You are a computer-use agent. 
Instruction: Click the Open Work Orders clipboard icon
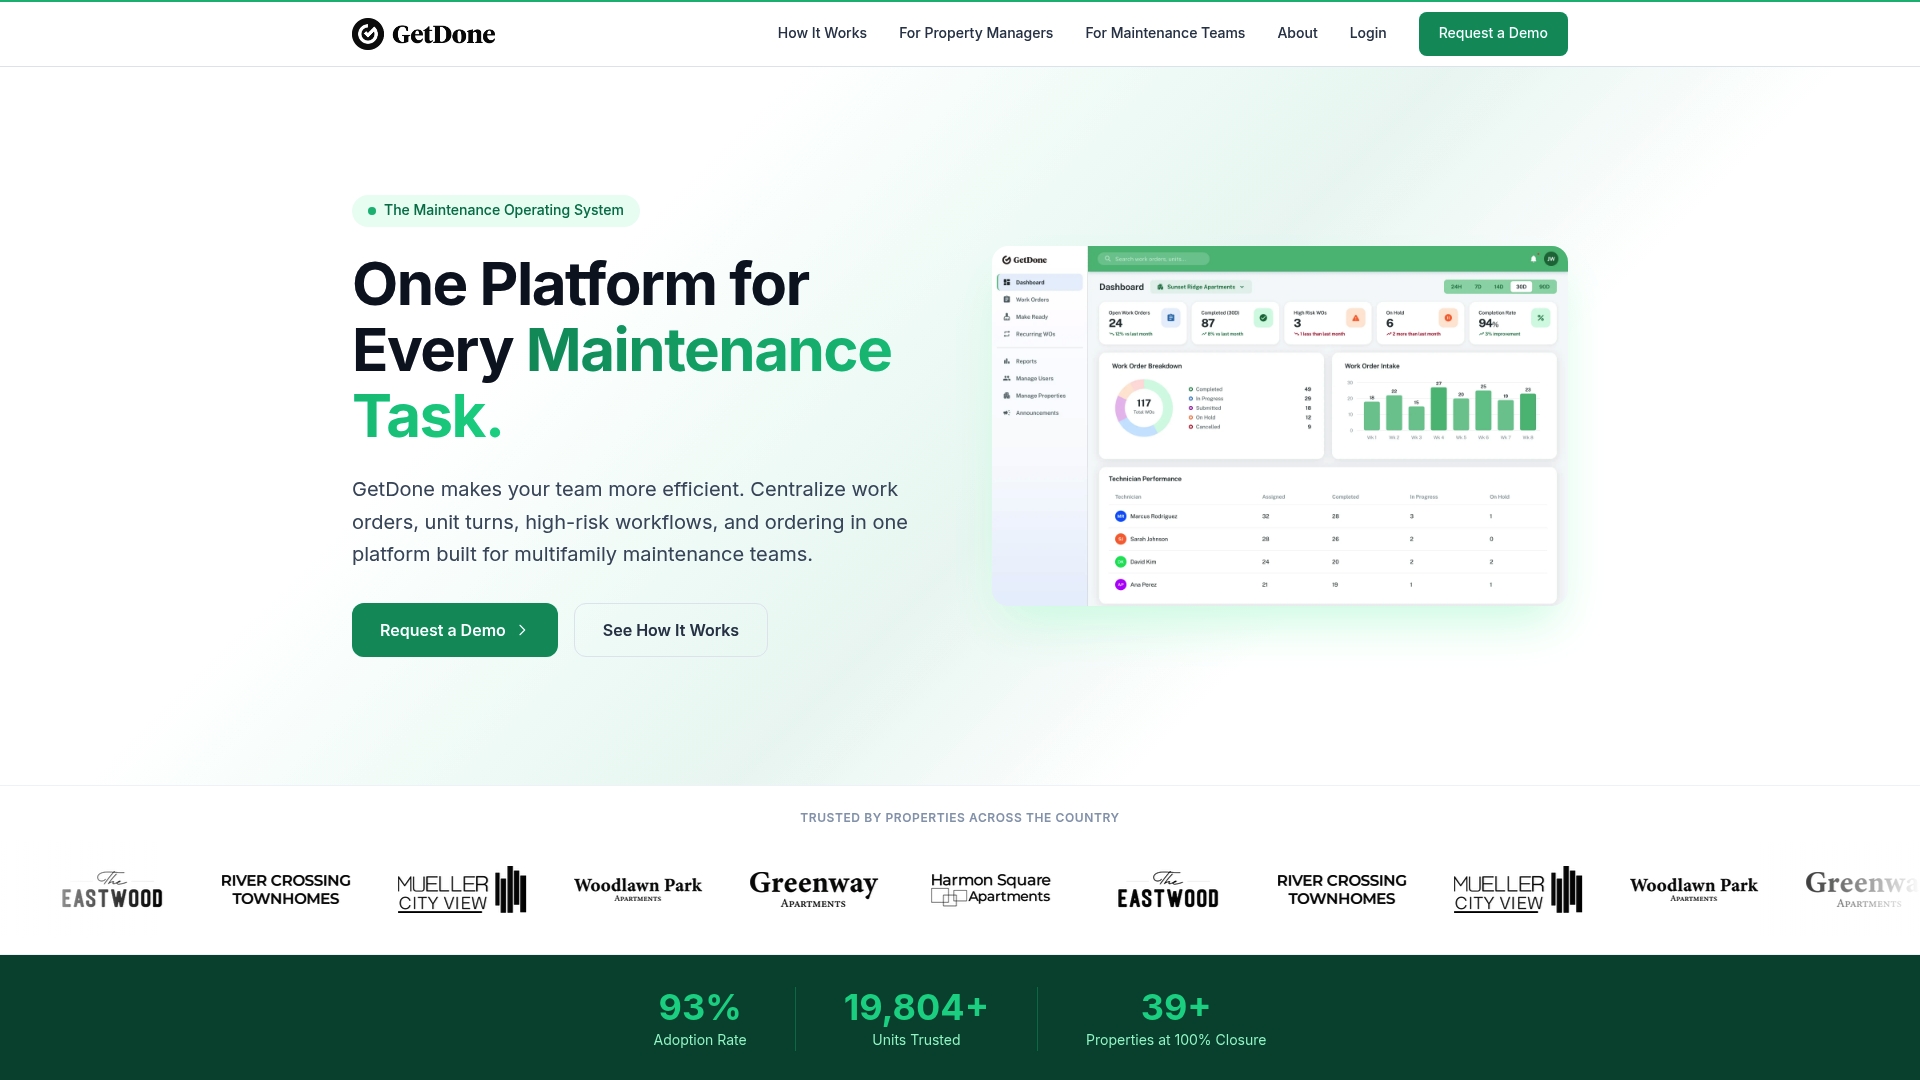(x=1171, y=318)
